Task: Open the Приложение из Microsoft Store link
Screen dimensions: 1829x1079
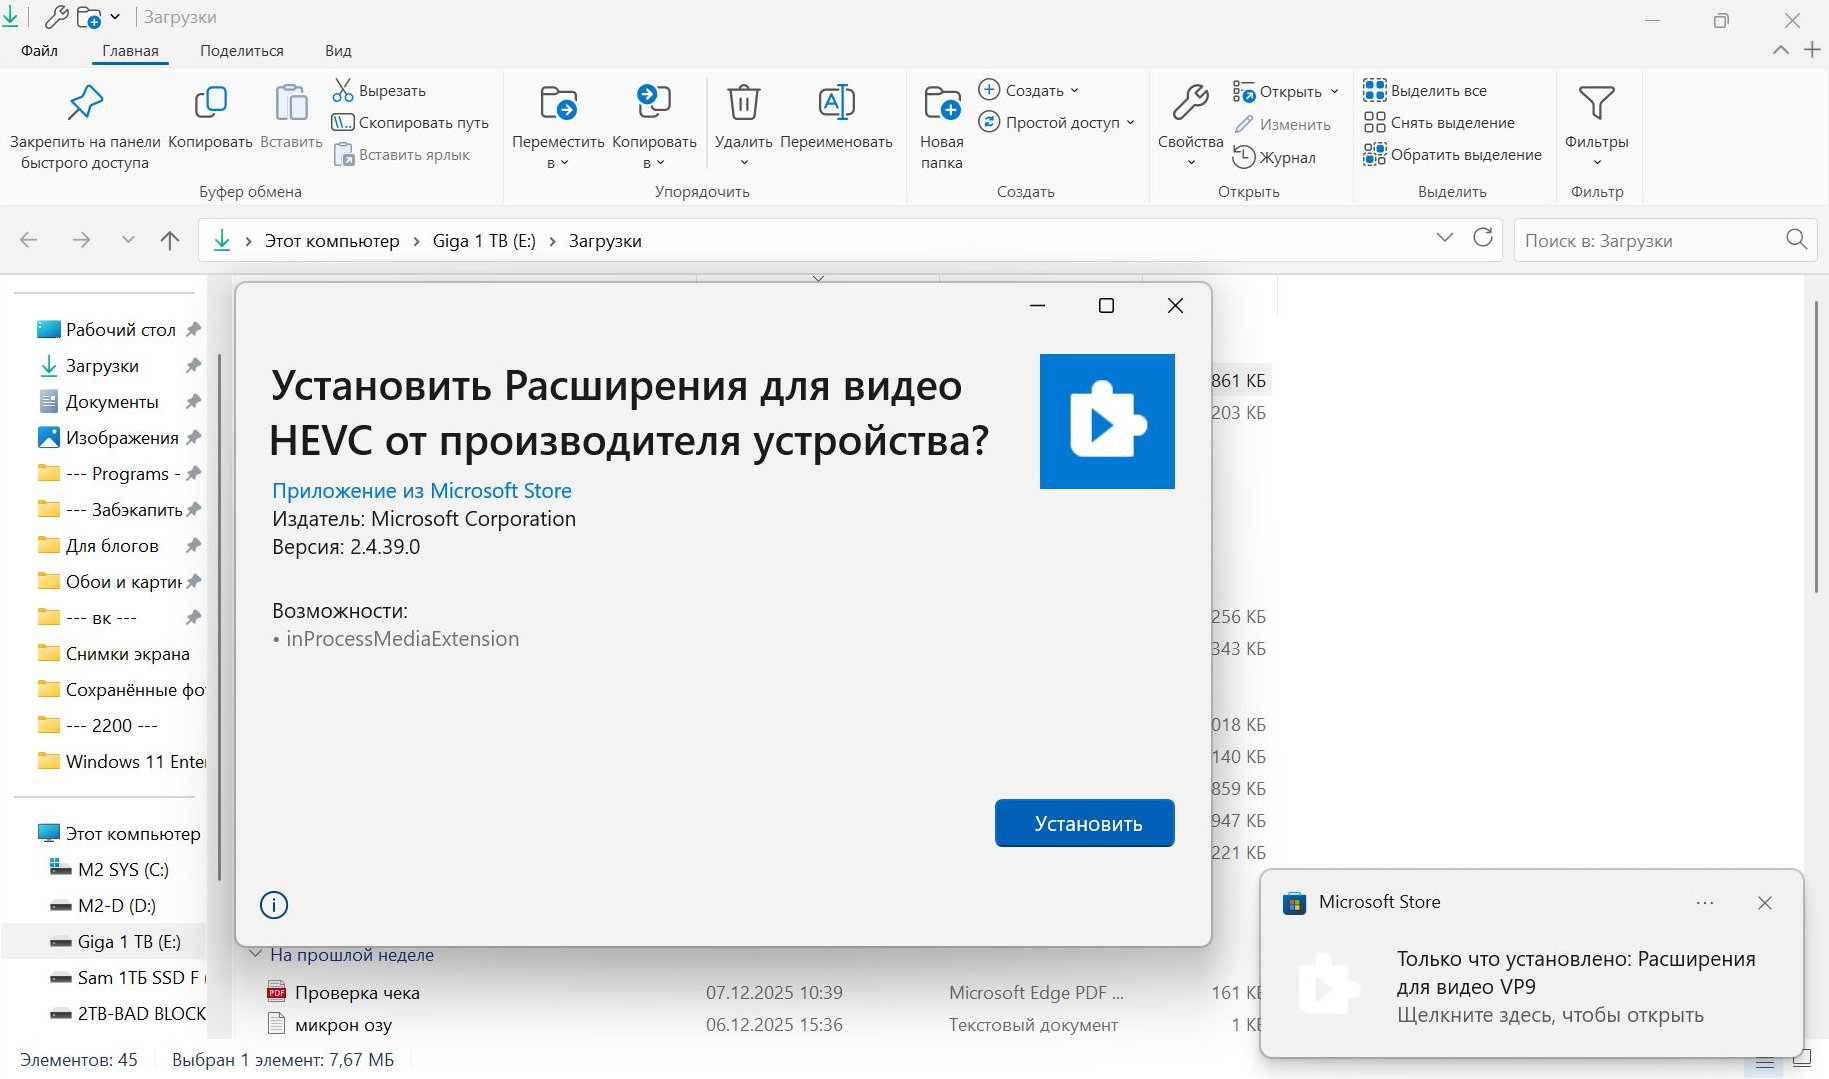Action: click(x=421, y=491)
